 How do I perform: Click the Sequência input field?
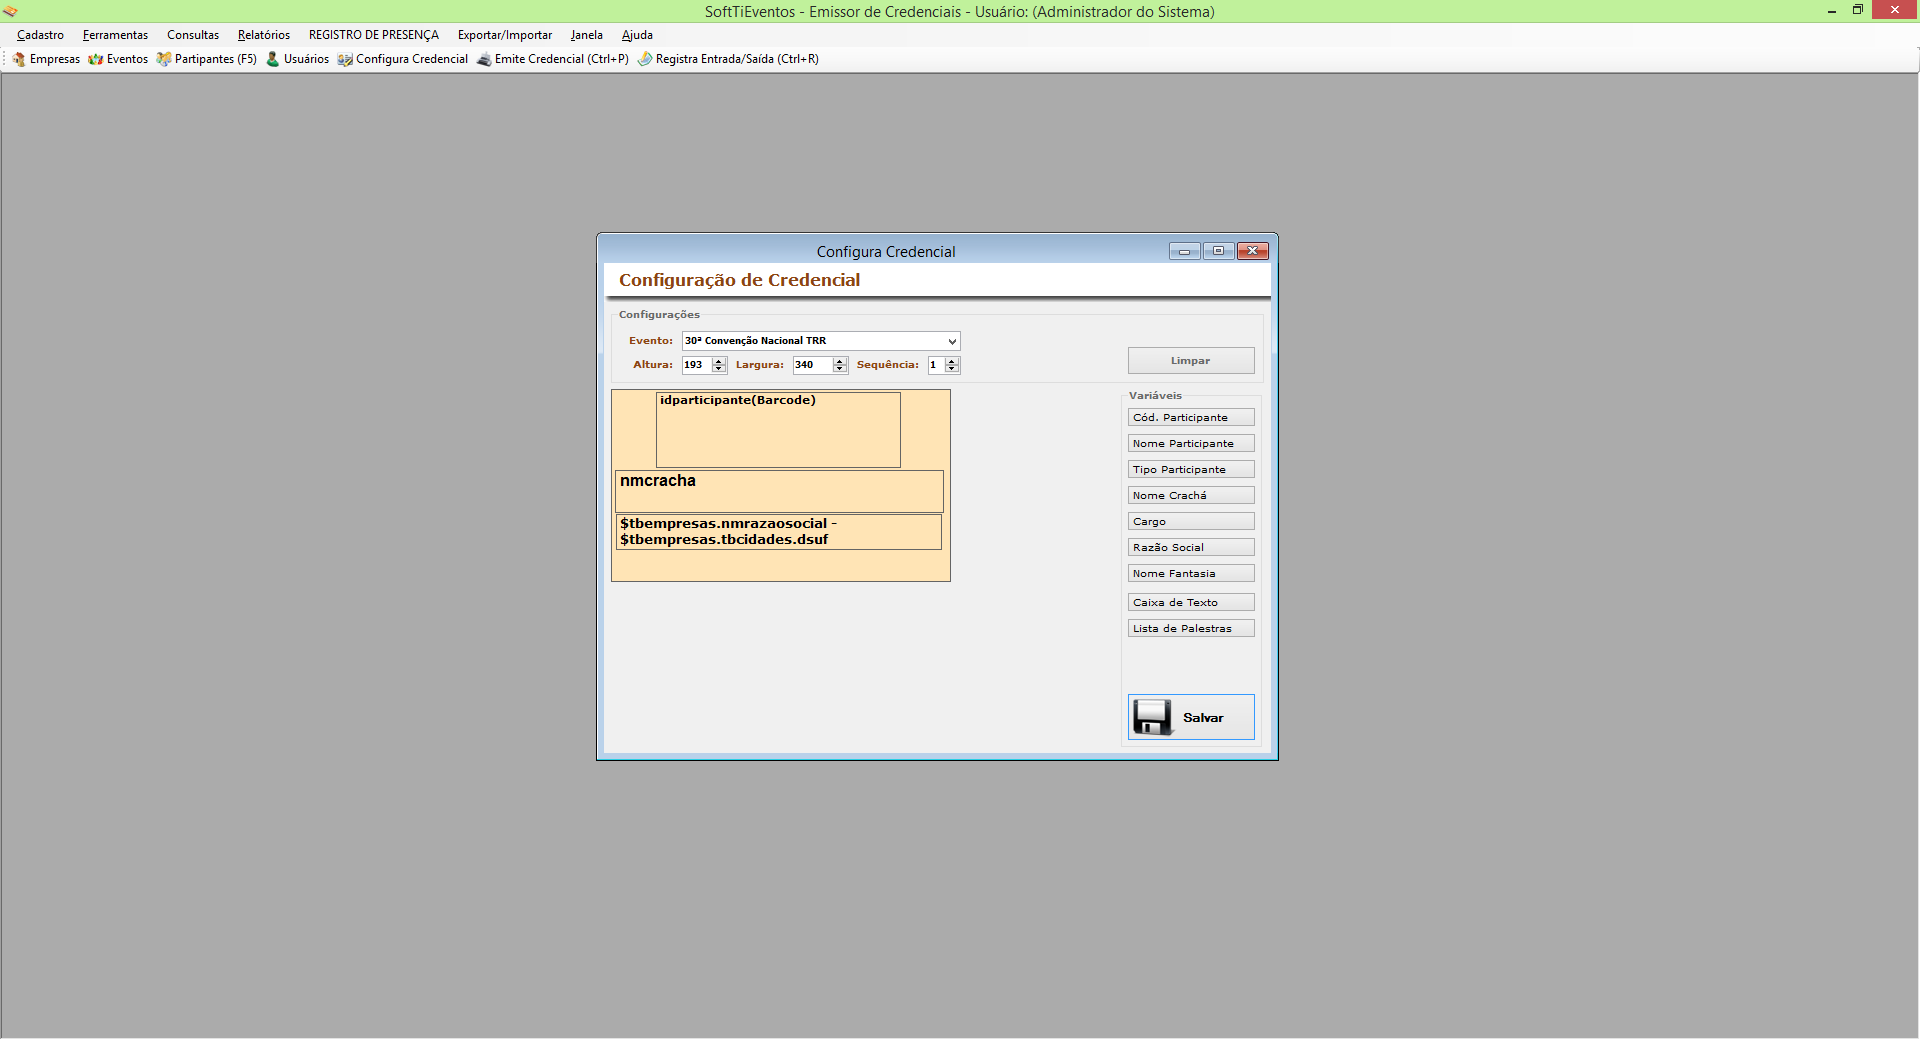coord(936,365)
